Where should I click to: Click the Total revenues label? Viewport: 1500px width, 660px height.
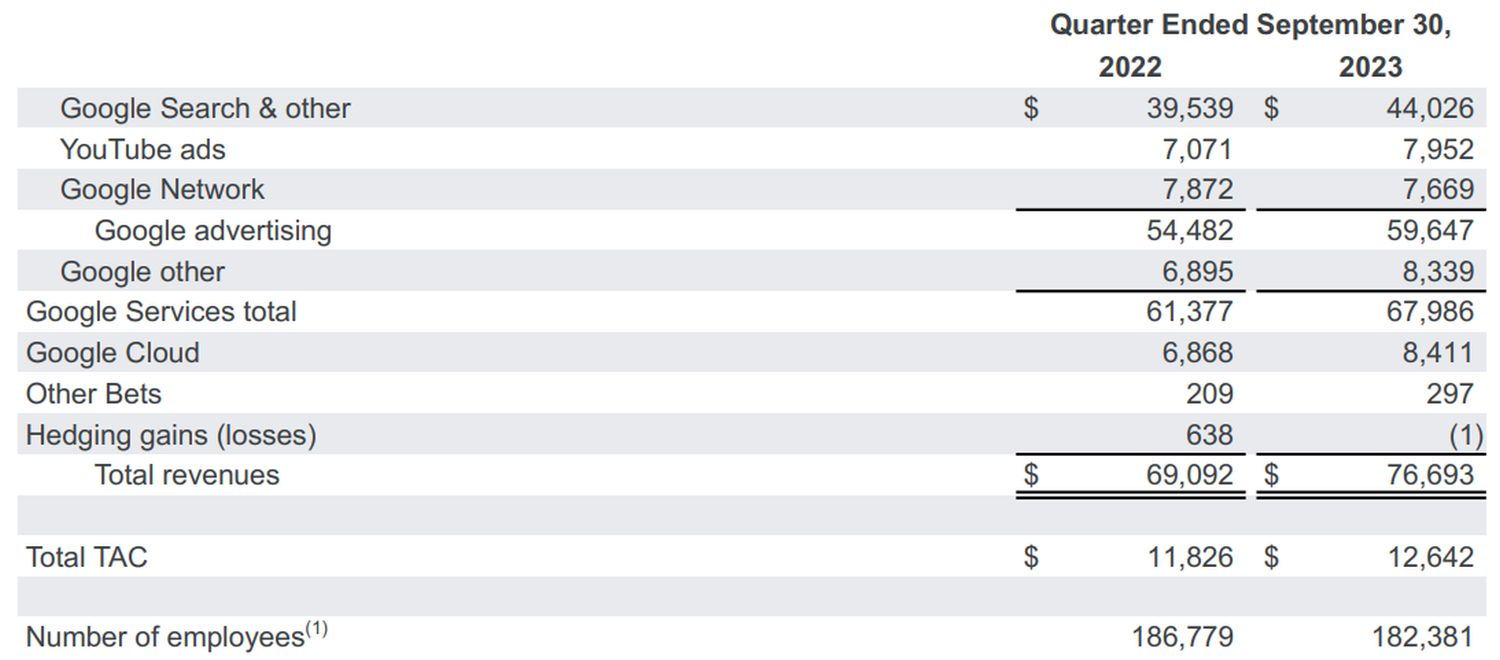tap(187, 475)
